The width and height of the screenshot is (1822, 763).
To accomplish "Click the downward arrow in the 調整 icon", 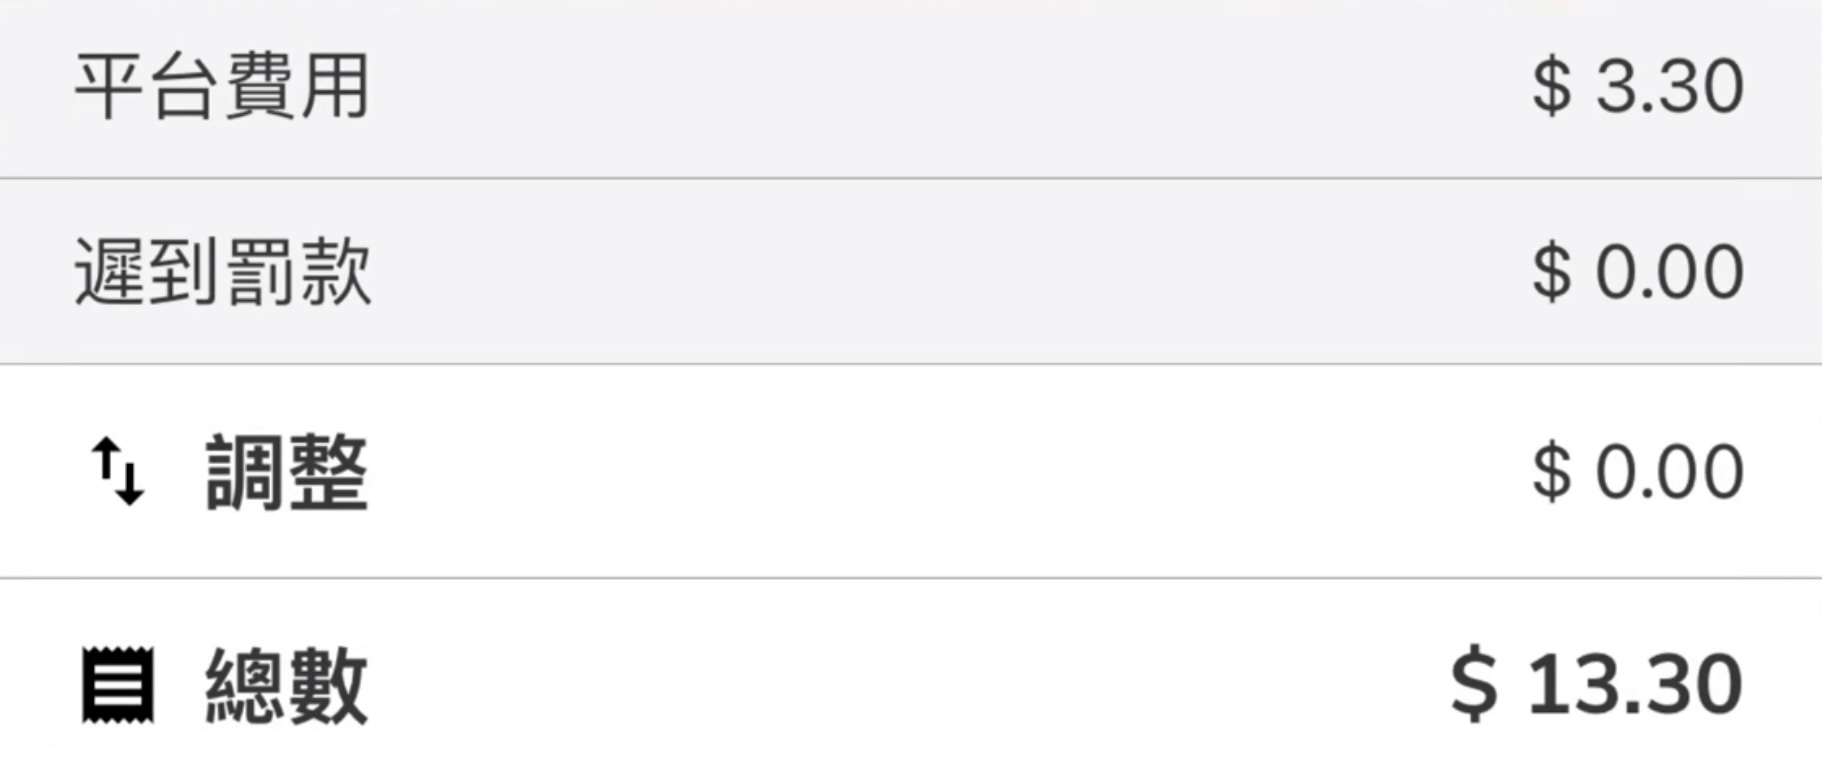I will pyautogui.click(x=131, y=481).
